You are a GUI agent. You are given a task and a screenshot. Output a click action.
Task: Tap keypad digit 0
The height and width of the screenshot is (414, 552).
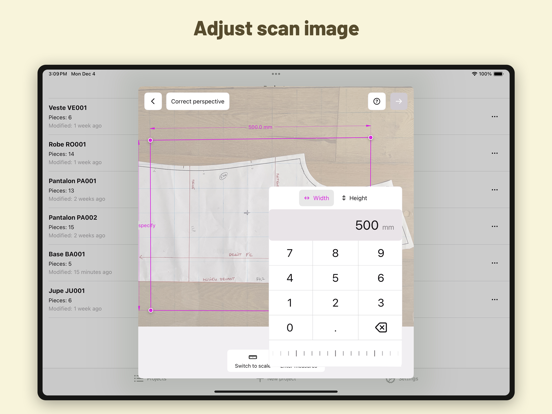point(290,328)
